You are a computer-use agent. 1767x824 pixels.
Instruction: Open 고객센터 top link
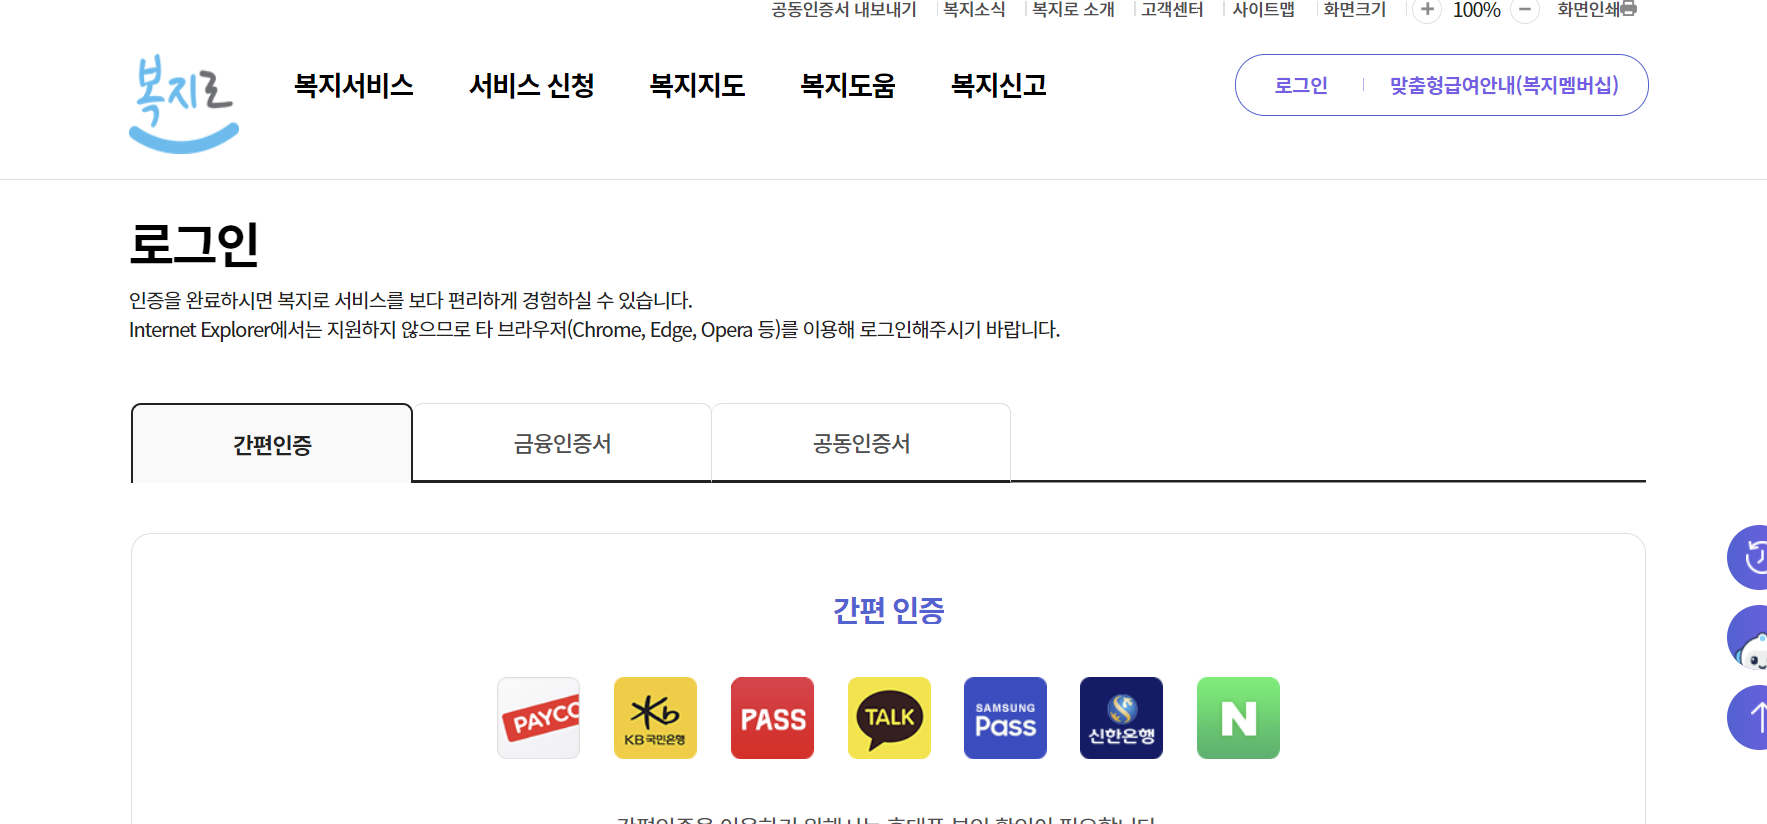tap(1172, 10)
